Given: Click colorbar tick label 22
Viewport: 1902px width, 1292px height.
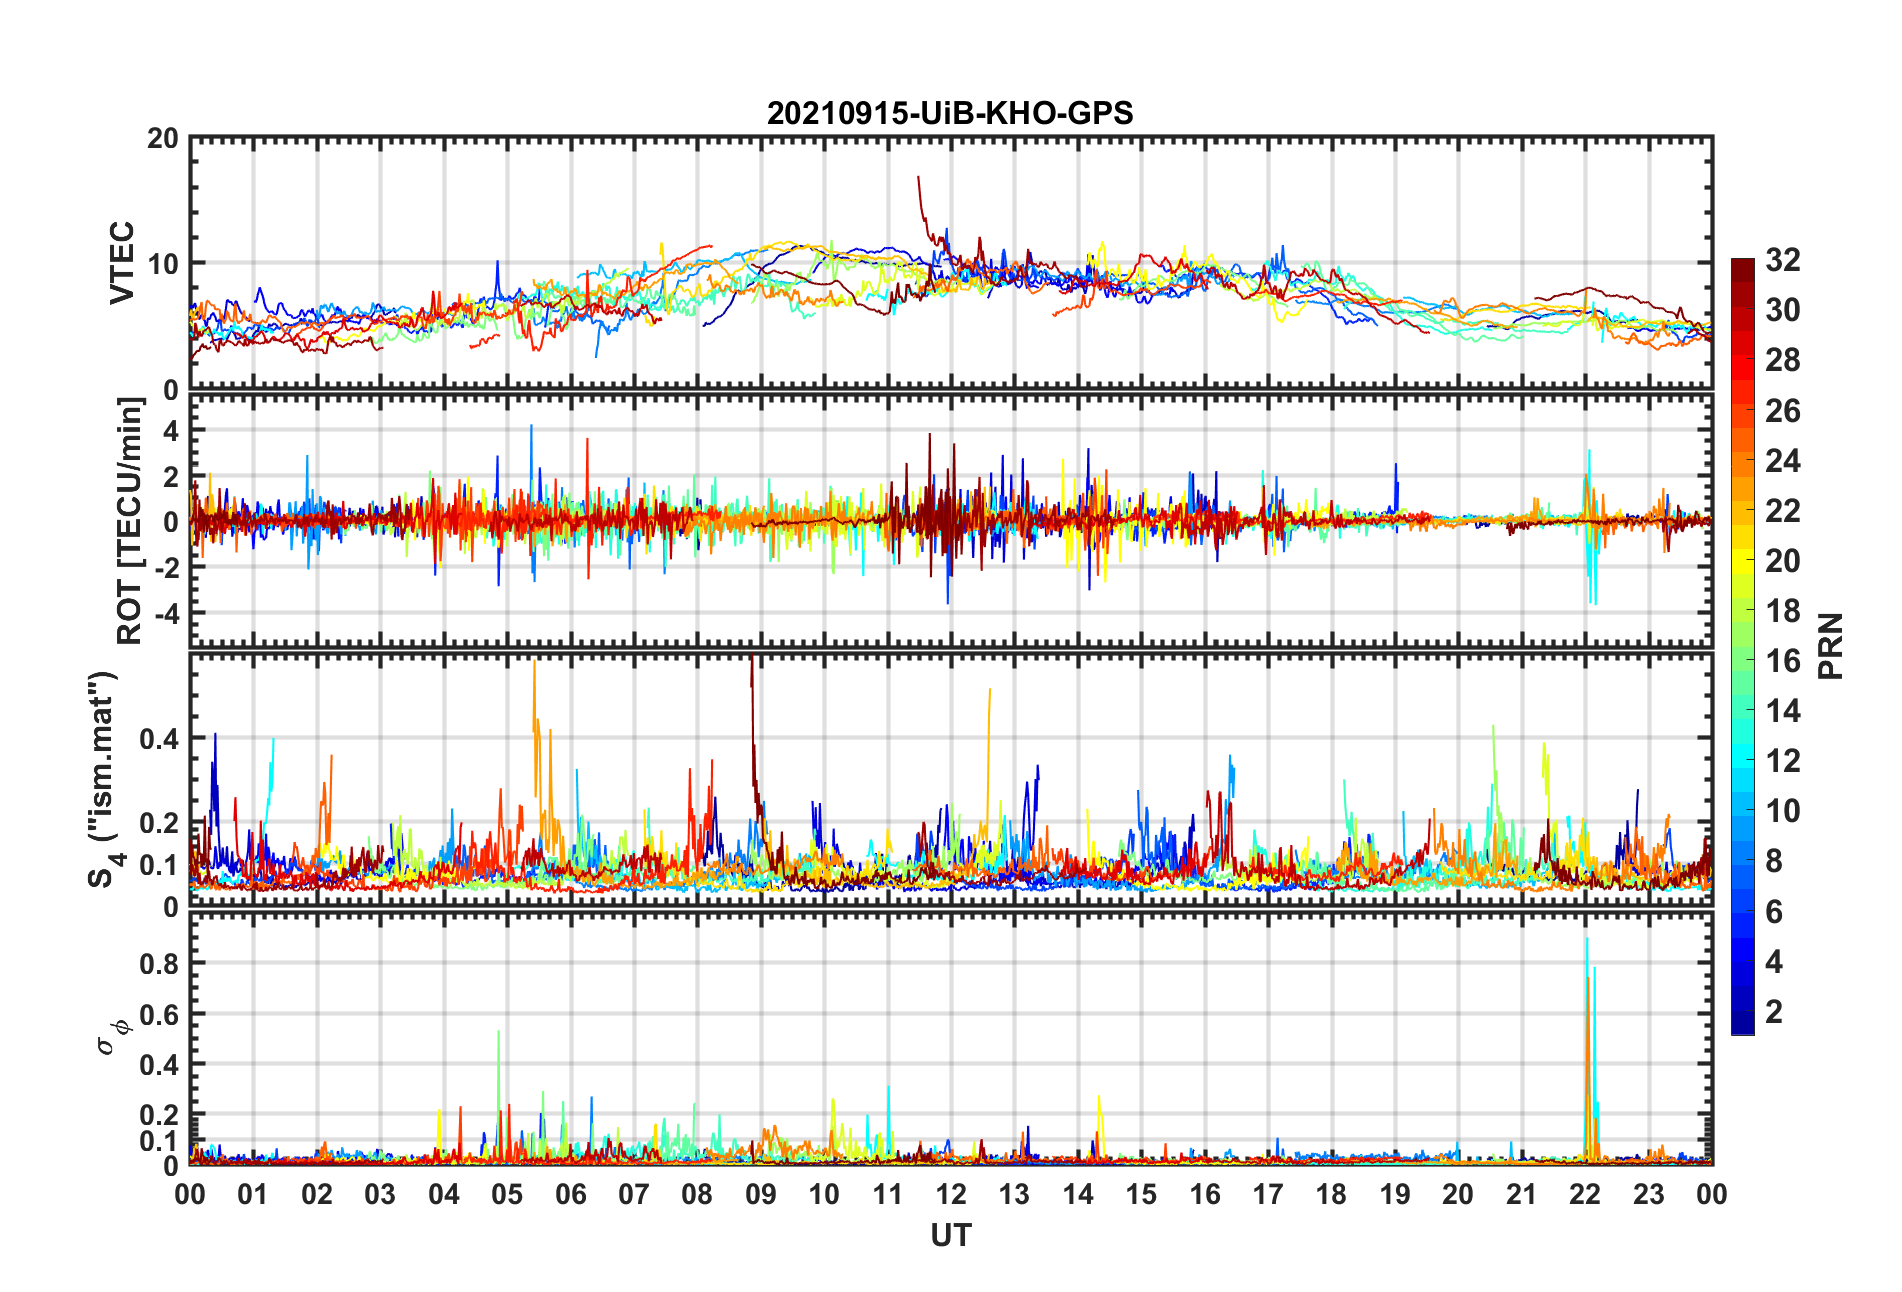Looking at the screenshot, I should click(x=1783, y=511).
